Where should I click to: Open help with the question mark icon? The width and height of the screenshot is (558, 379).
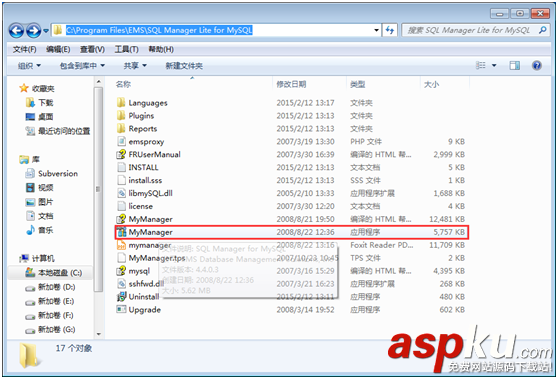pyautogui.click(x=537, y=65)
